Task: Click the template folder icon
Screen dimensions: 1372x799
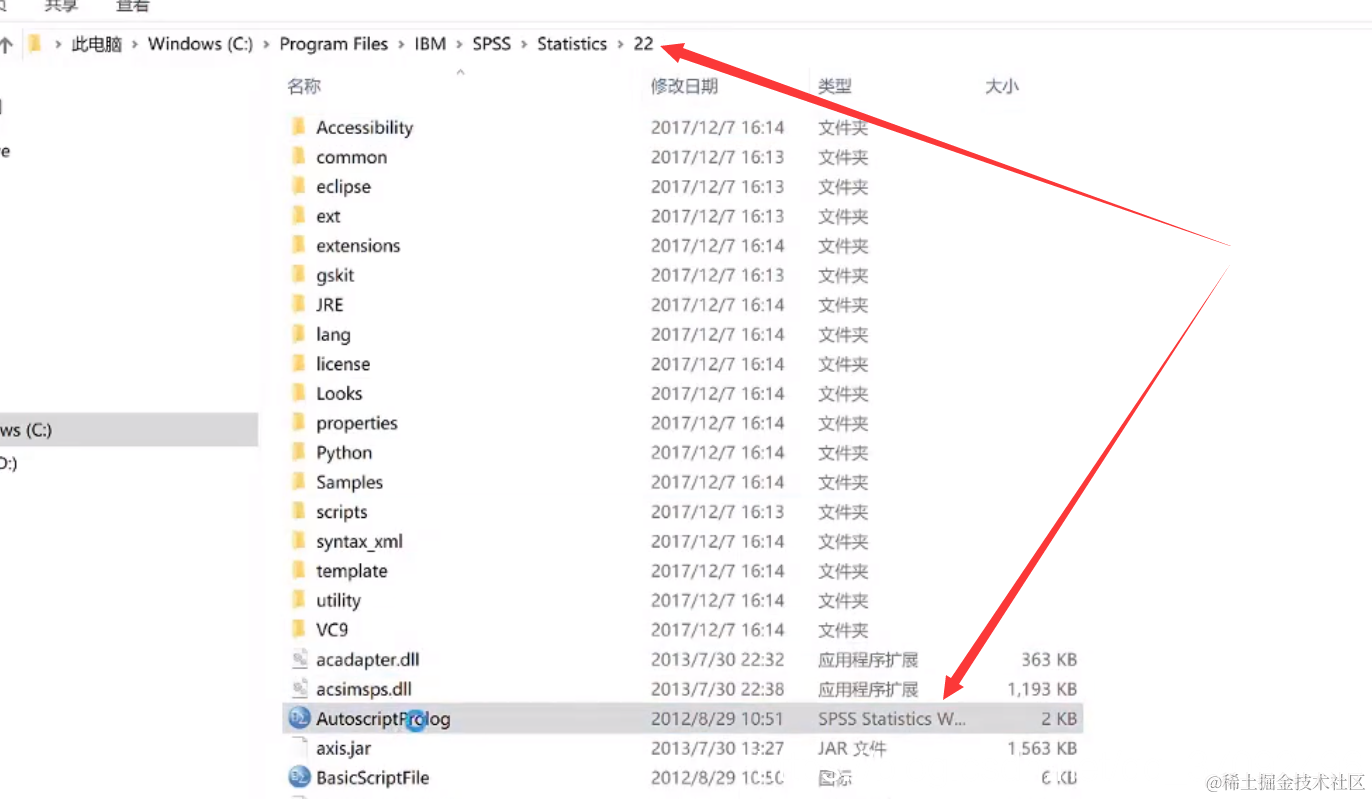Action: tap(298, 570)
